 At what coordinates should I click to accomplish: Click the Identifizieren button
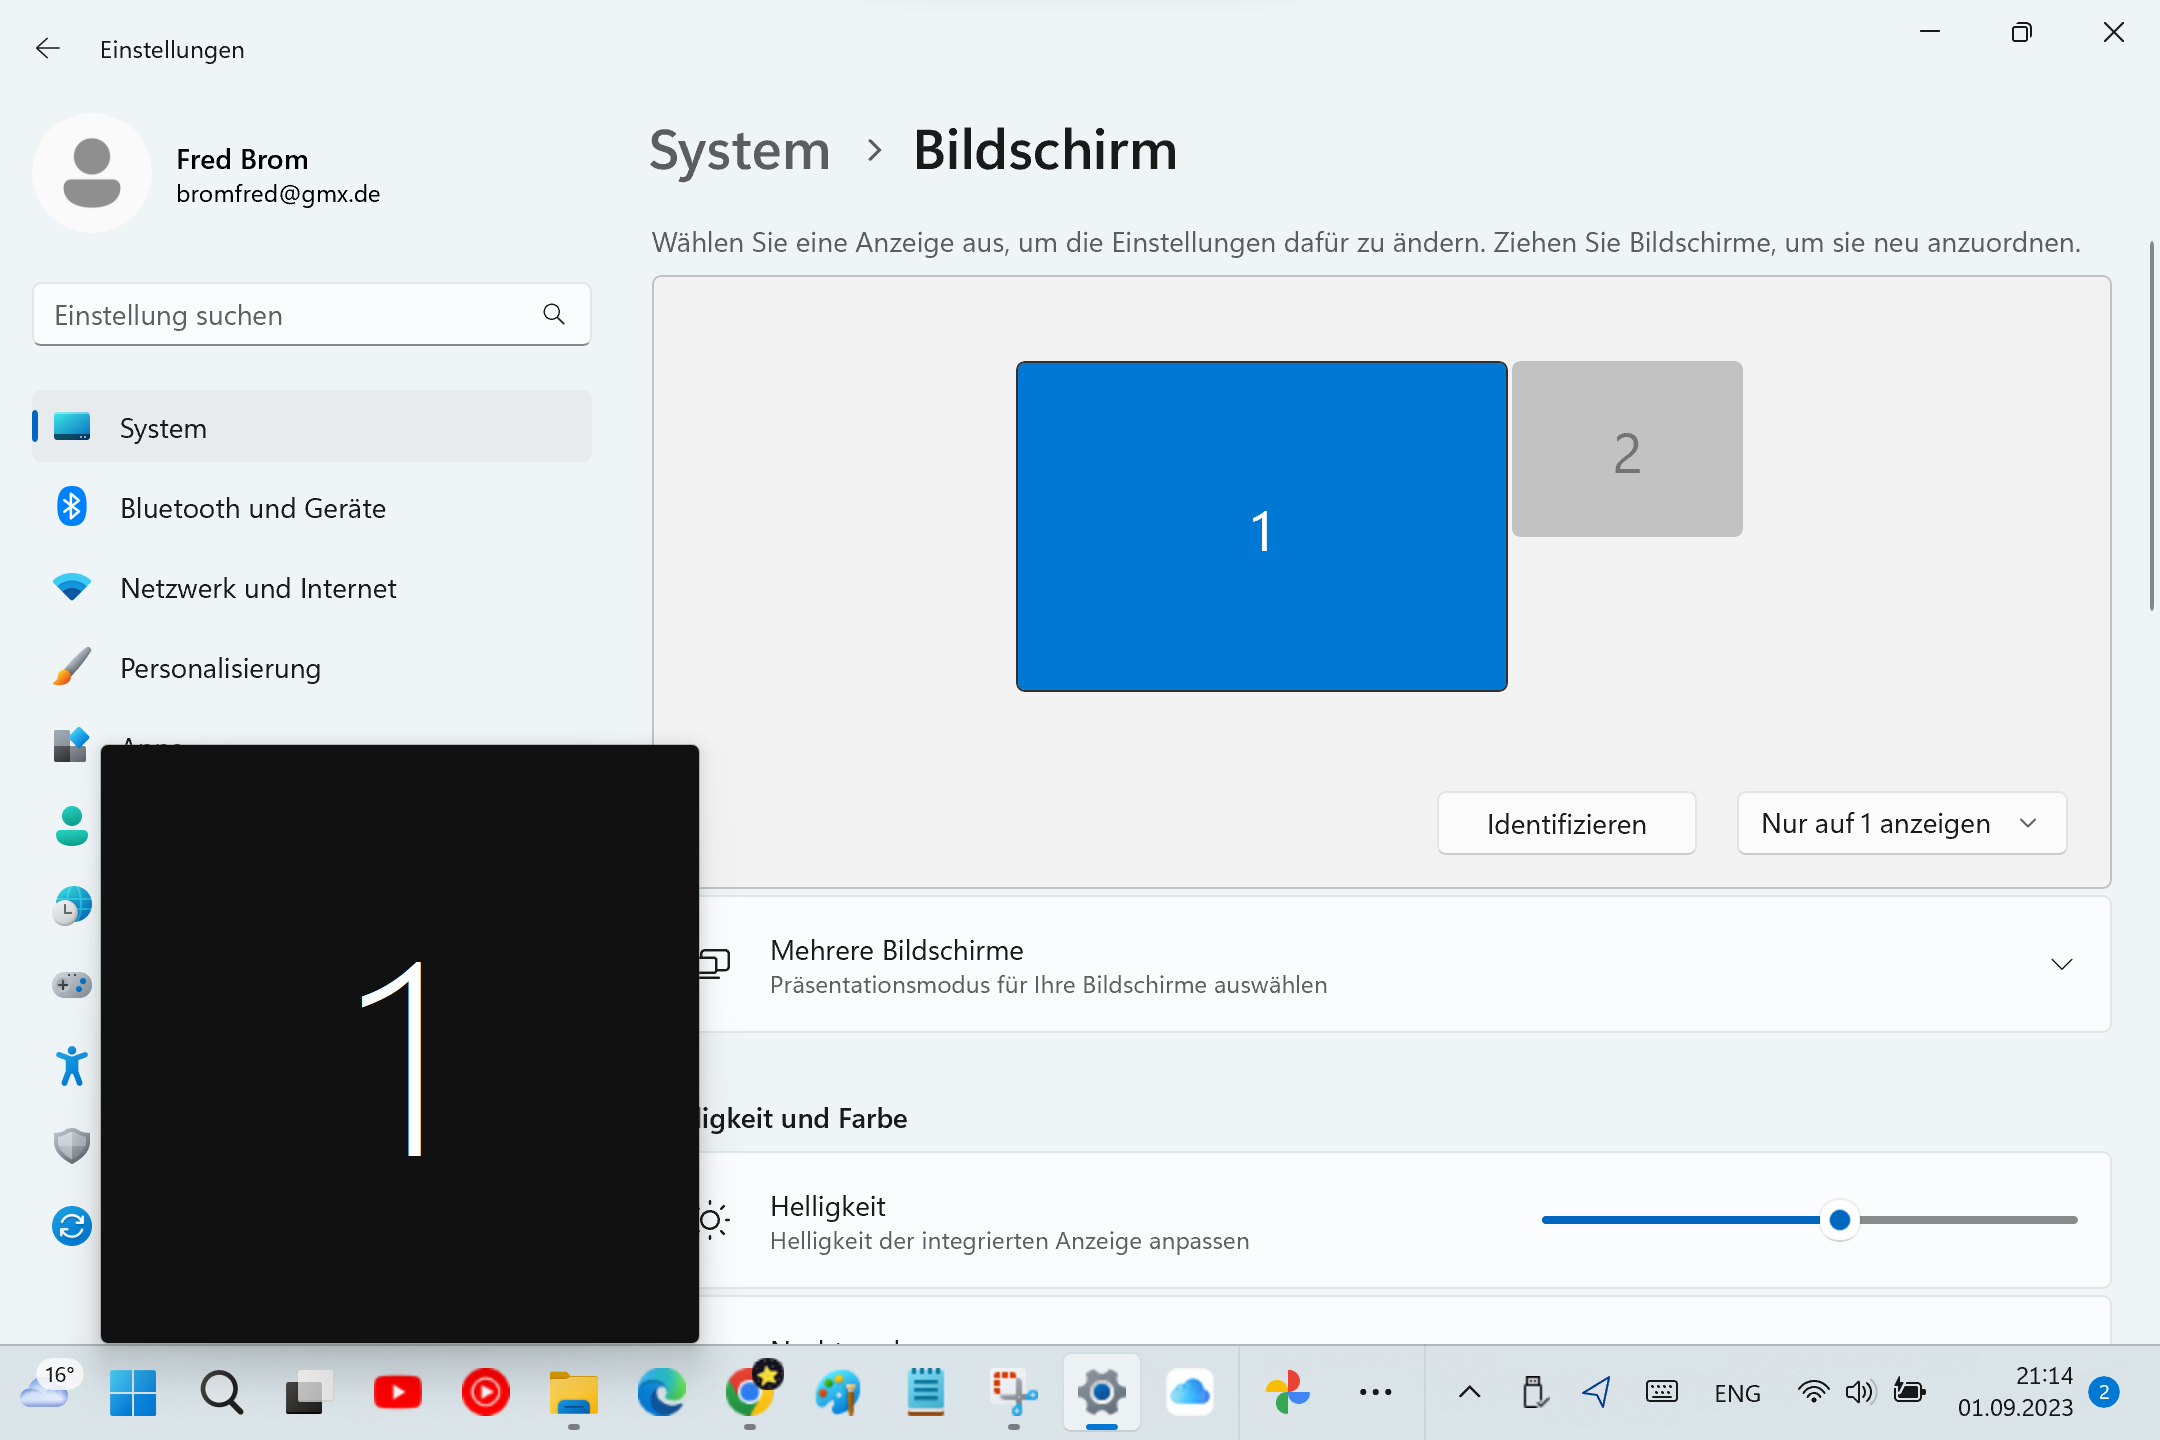point(1566,824)
